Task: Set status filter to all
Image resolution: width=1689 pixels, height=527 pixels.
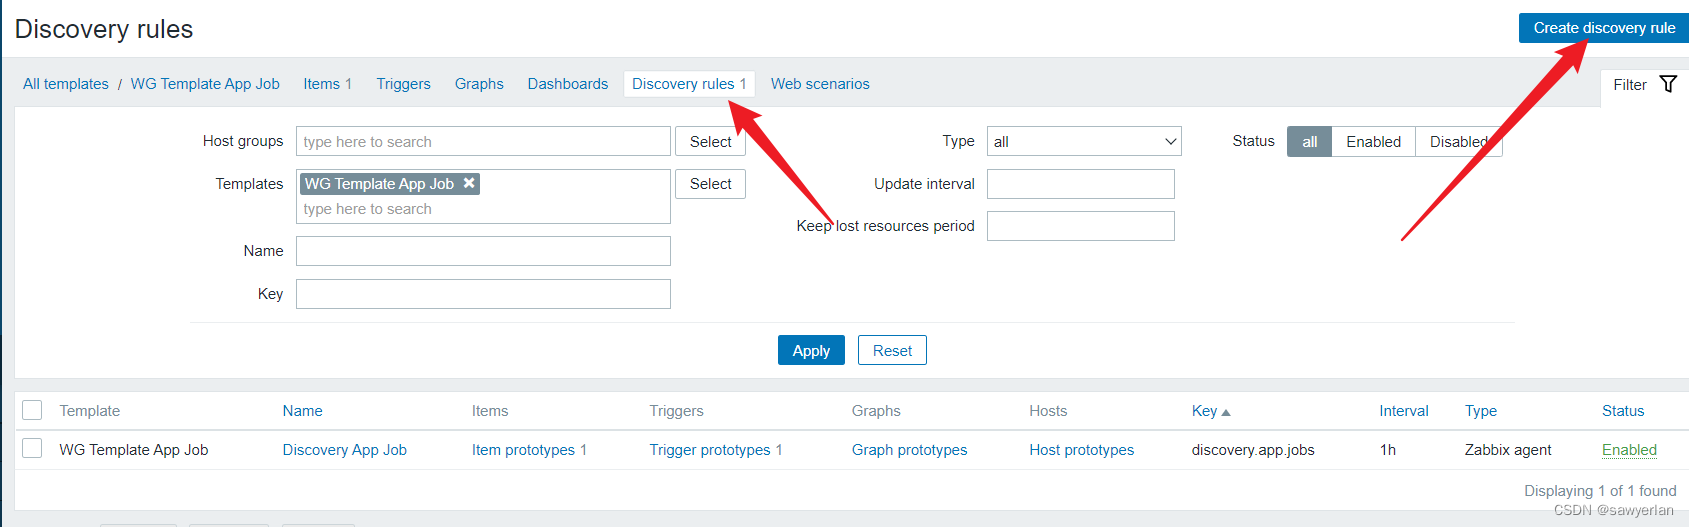Action: click(1309, 142)
